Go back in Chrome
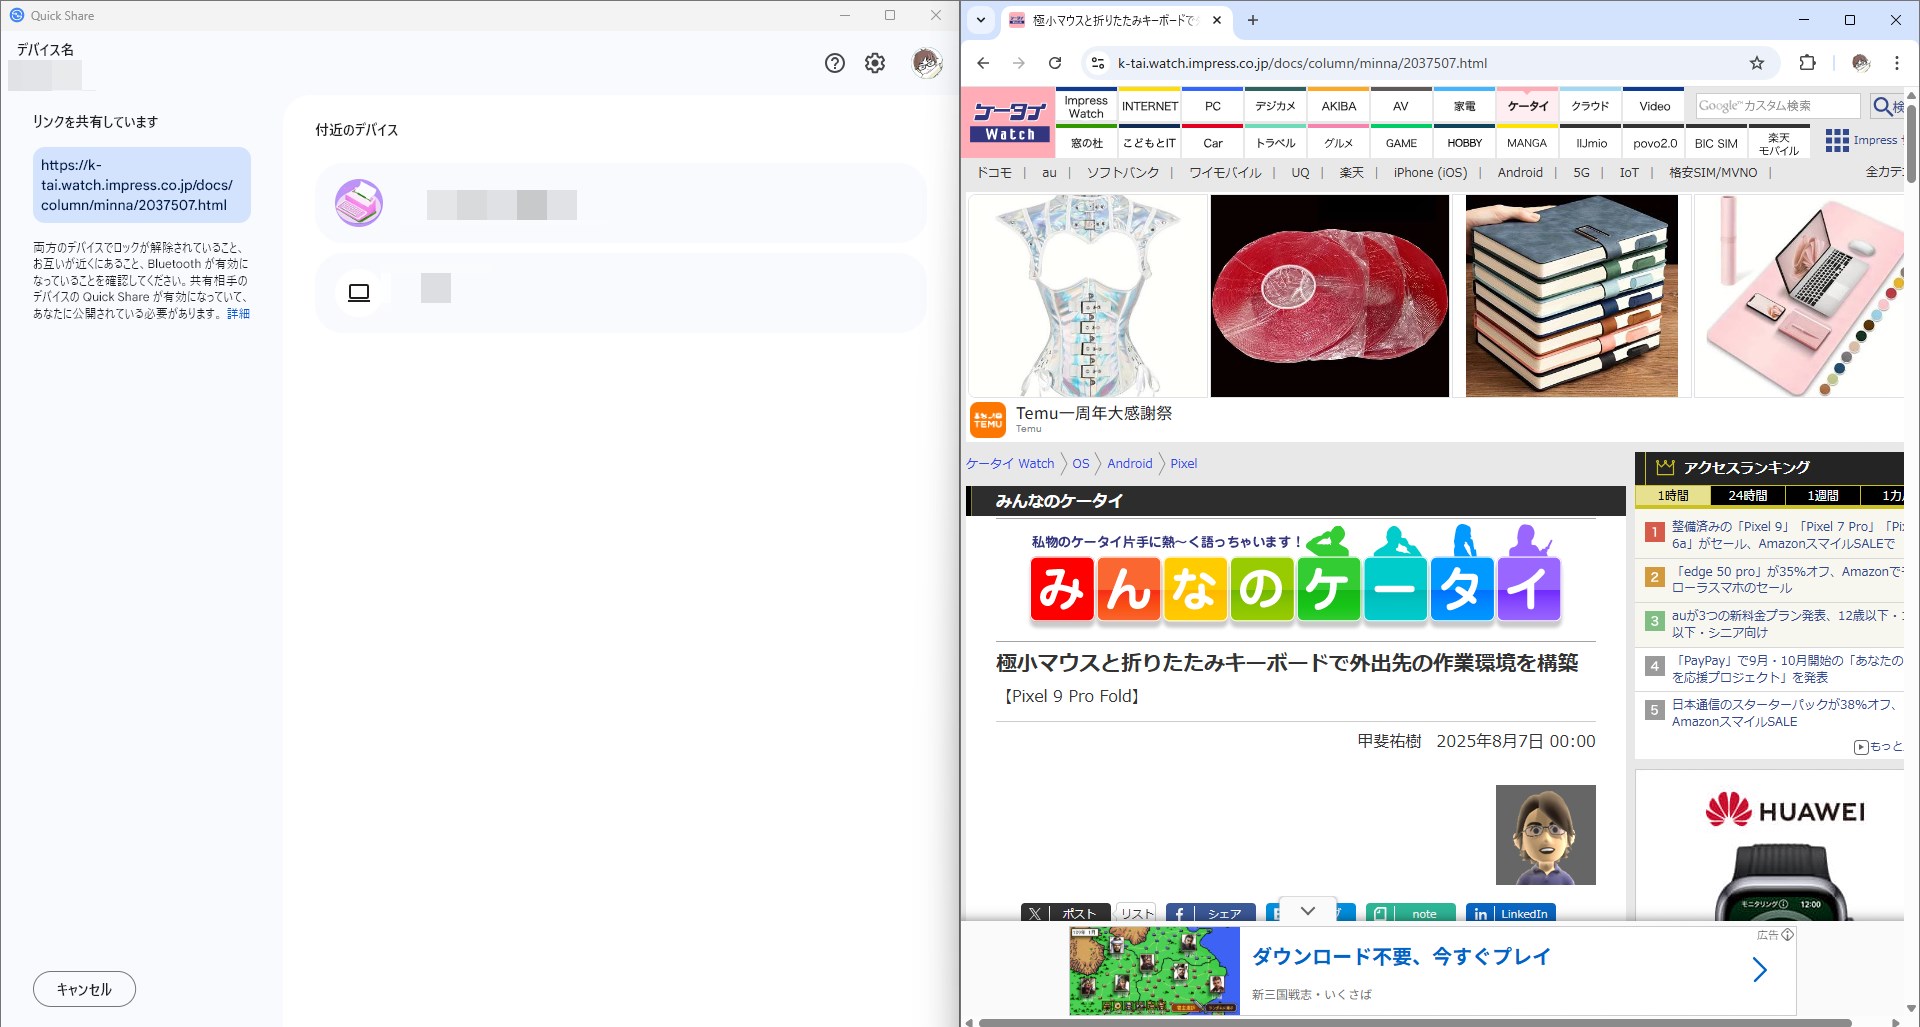Viewport: 1920px width, 1027px height. coord(983,63)
